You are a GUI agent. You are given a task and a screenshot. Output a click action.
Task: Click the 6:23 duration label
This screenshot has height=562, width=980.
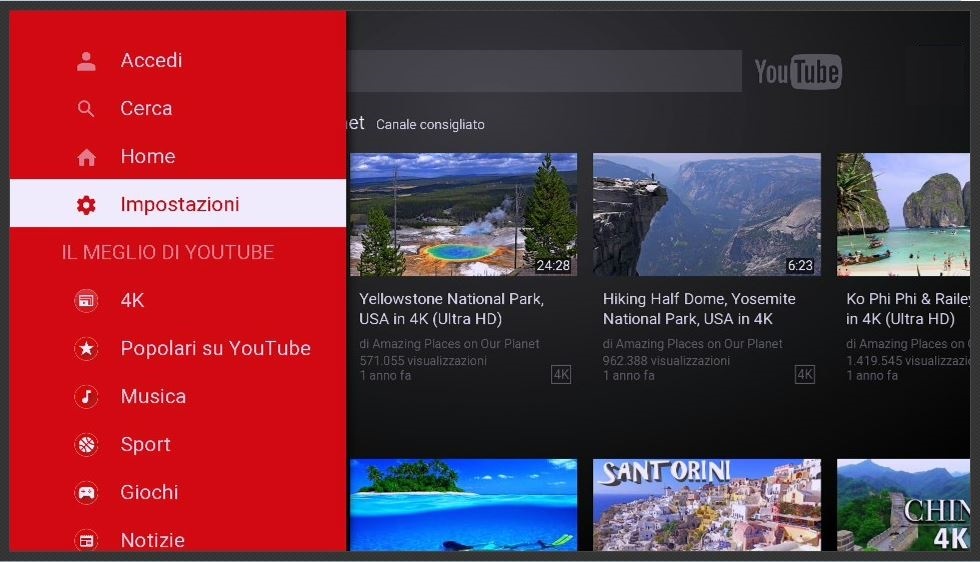click(x=800, y=266)
